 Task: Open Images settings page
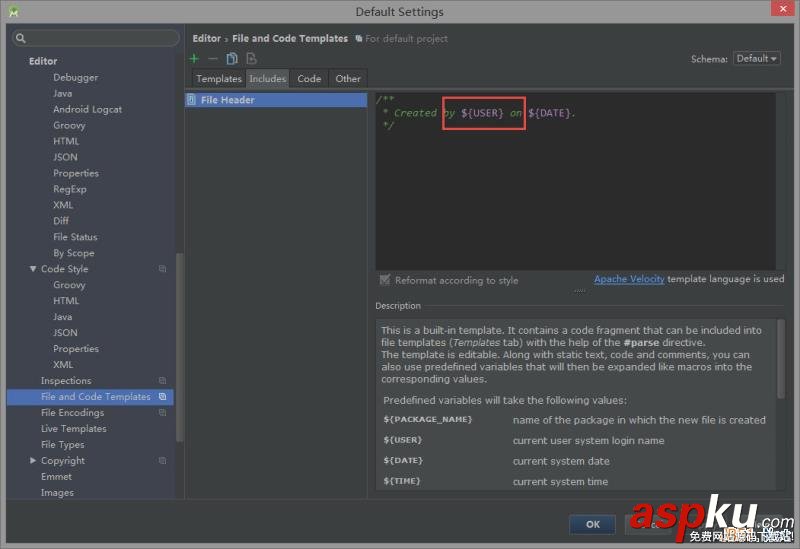(x=57, y=492)
